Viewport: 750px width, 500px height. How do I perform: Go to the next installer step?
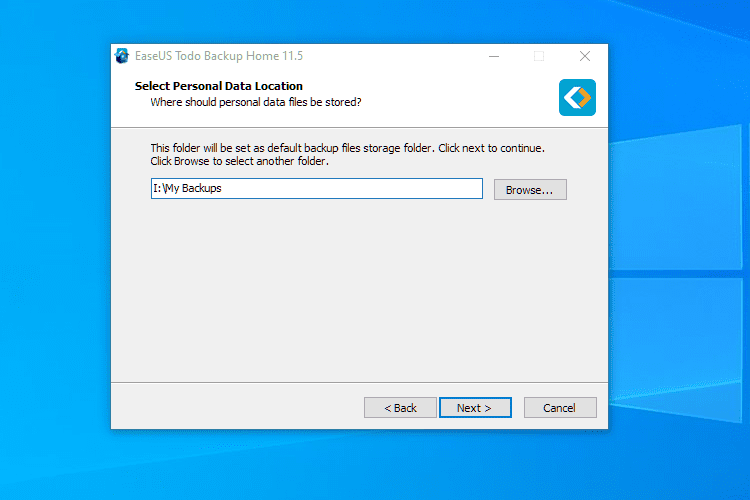pyautogui.click(x=475, y=408)
